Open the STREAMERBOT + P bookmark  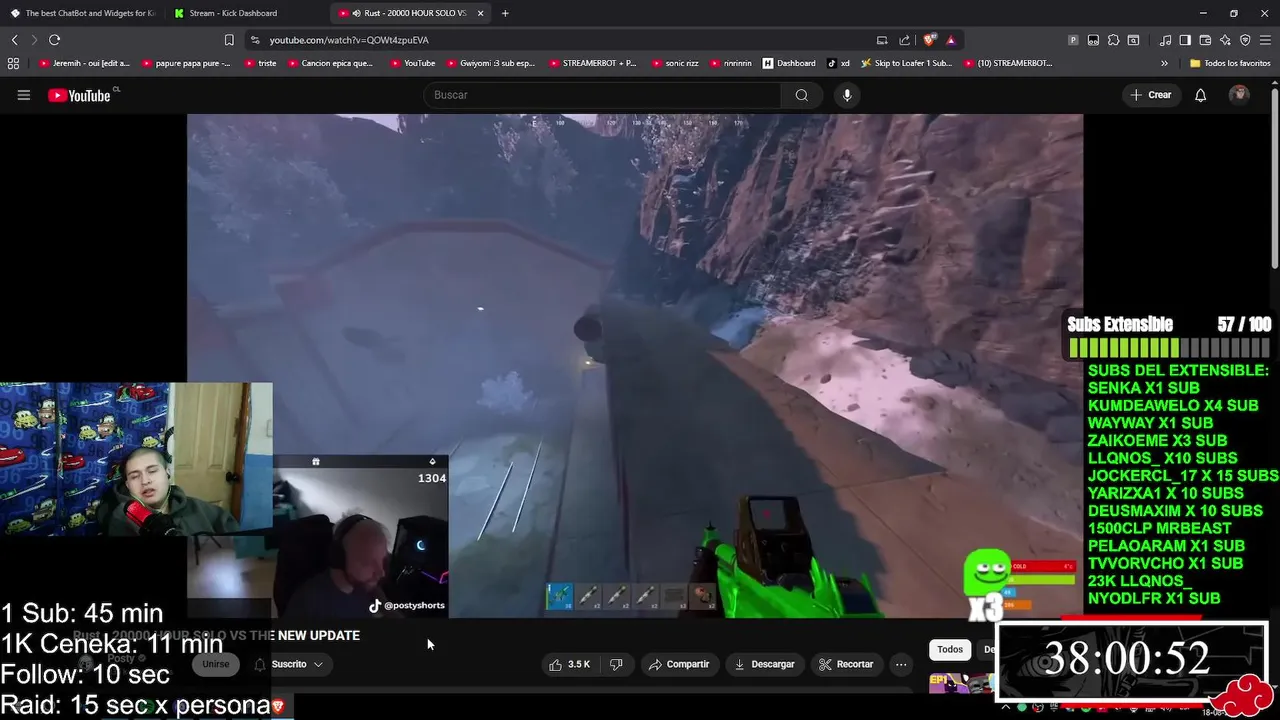[x=592, y=63]
